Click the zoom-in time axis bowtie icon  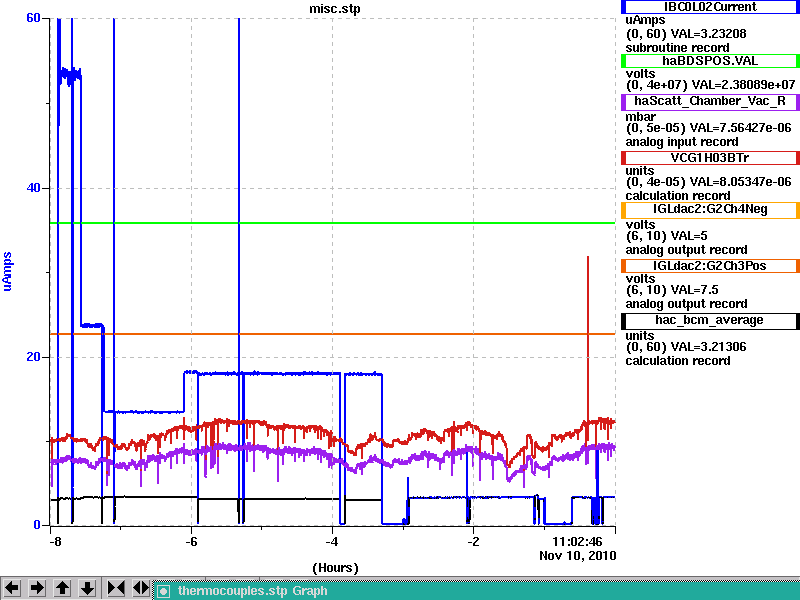[x=115, y=588]
